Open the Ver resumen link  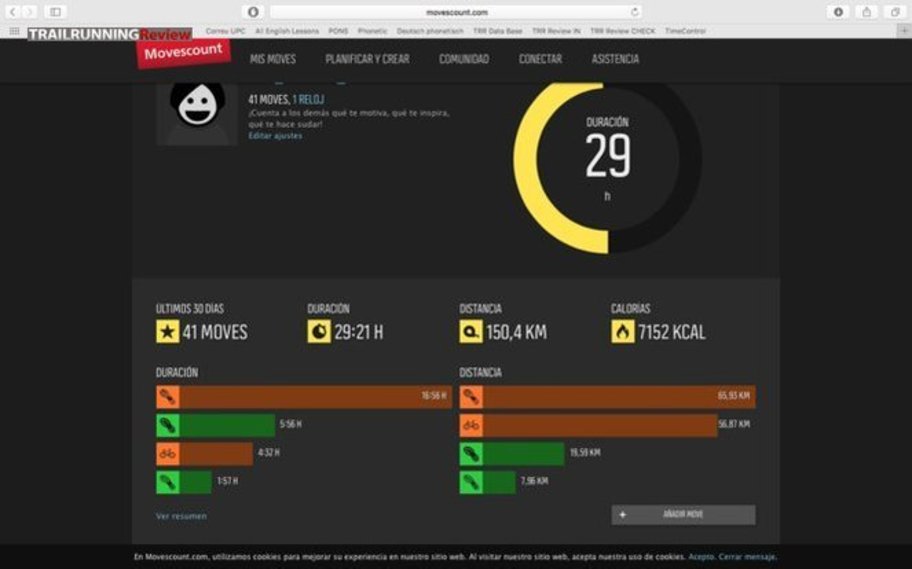[181, 516]
